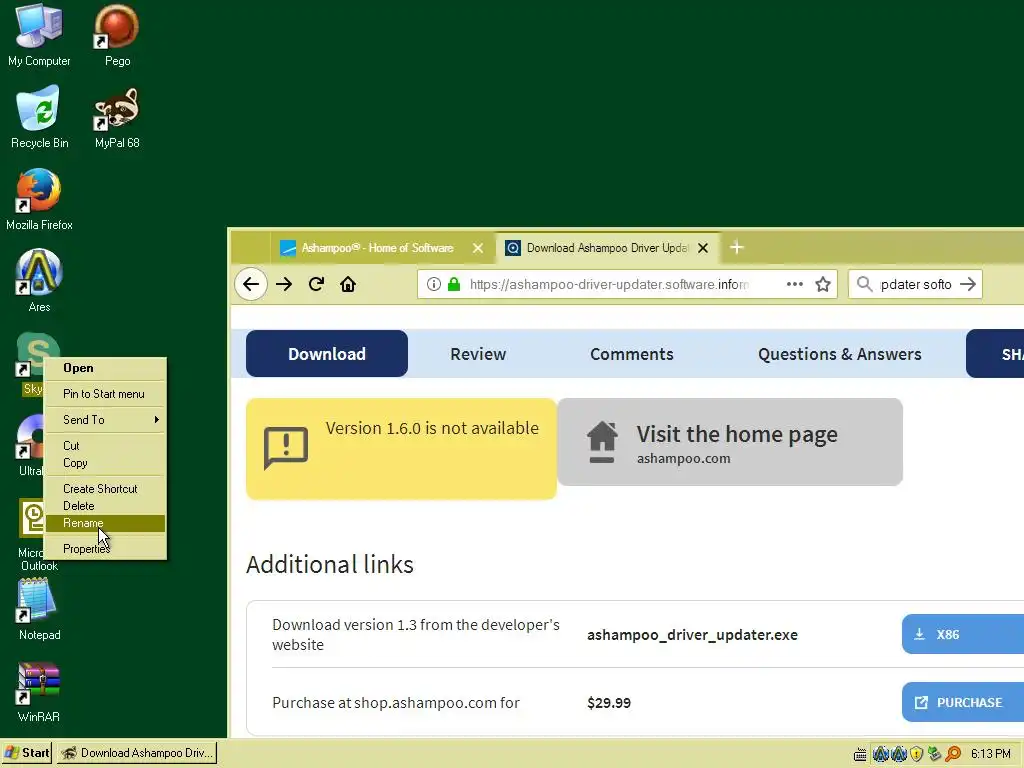1024x768 pixels.
Task: Click the 6:13 PM clock
Action: (x=990, y=754)
